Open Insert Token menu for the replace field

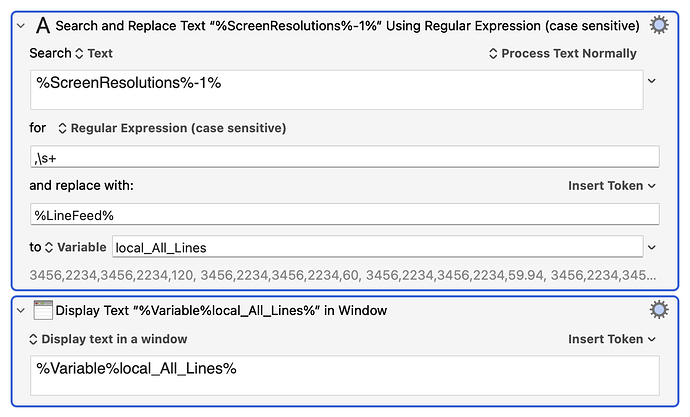pyautogui.click(x=612, y=186)
